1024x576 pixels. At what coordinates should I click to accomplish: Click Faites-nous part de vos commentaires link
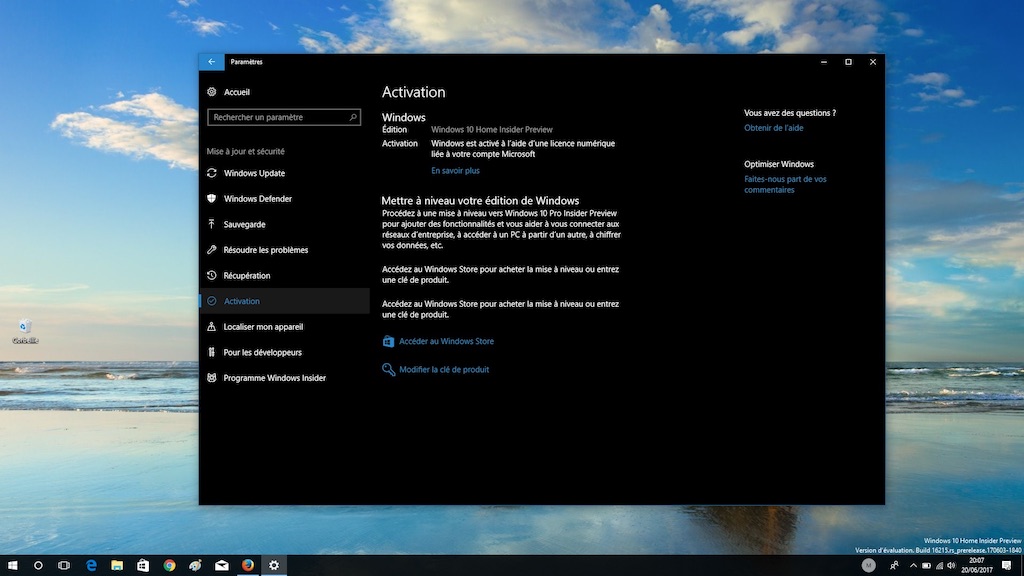click(x=785, y=184)
